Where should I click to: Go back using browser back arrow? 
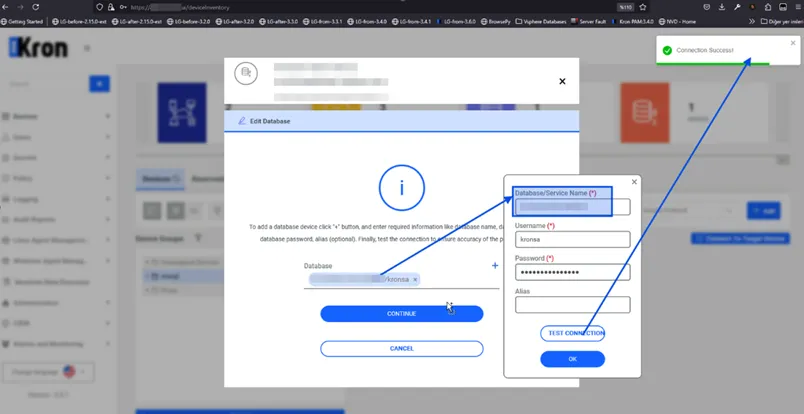pos(6,7)
